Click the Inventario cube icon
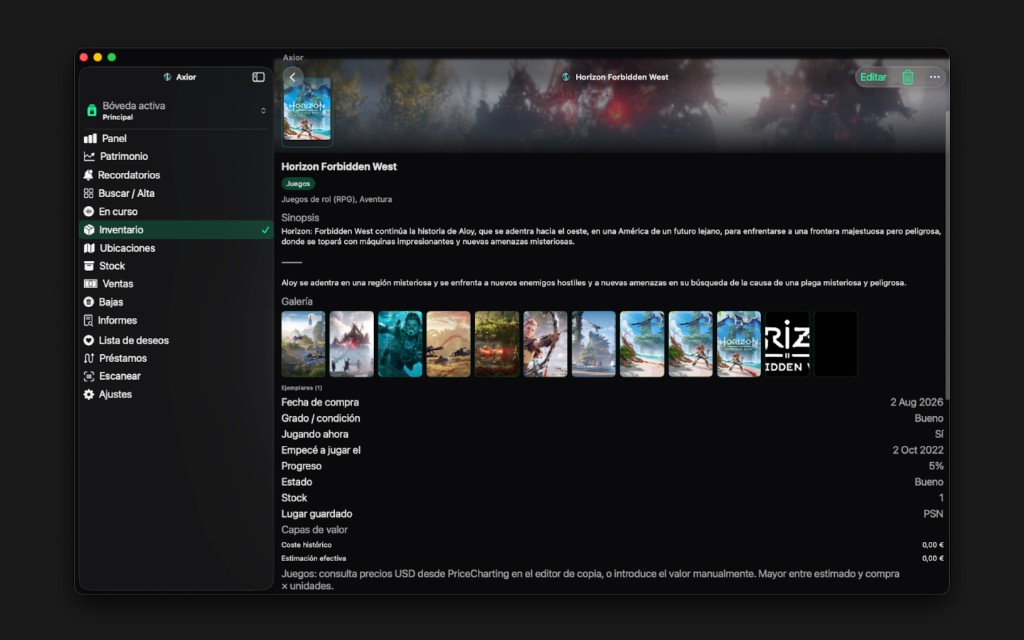This screenshot has height=640, width=1024. point(89,230)
